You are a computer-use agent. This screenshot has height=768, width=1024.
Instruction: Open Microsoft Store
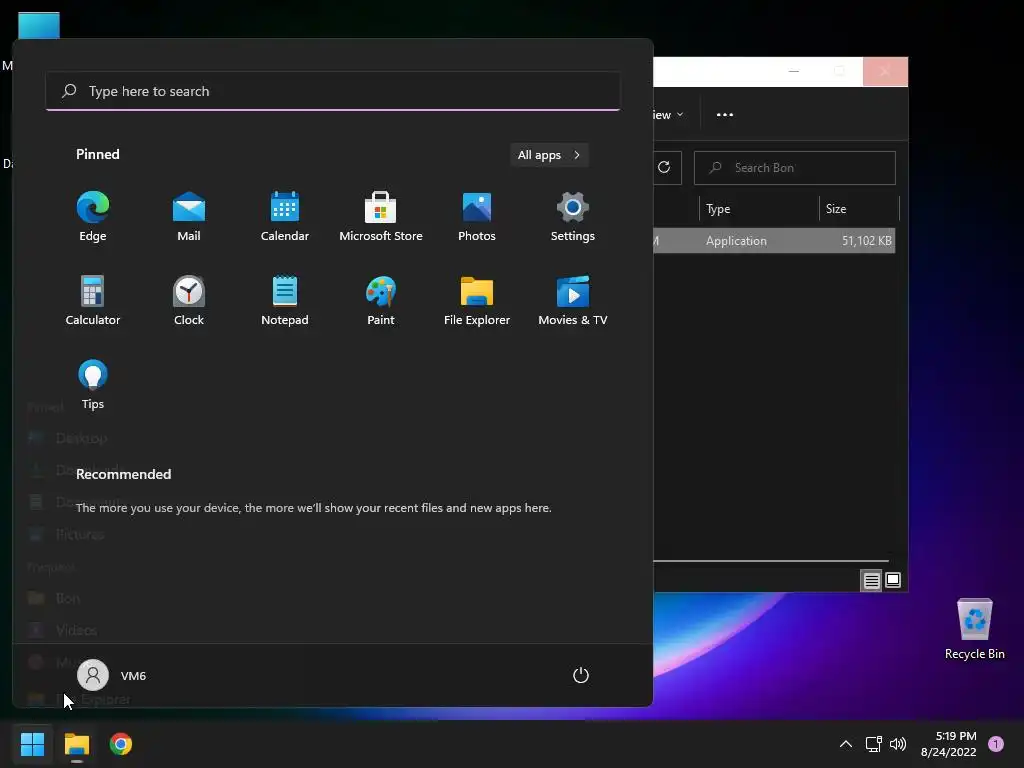pyautogui.click(x=381, y=217)
